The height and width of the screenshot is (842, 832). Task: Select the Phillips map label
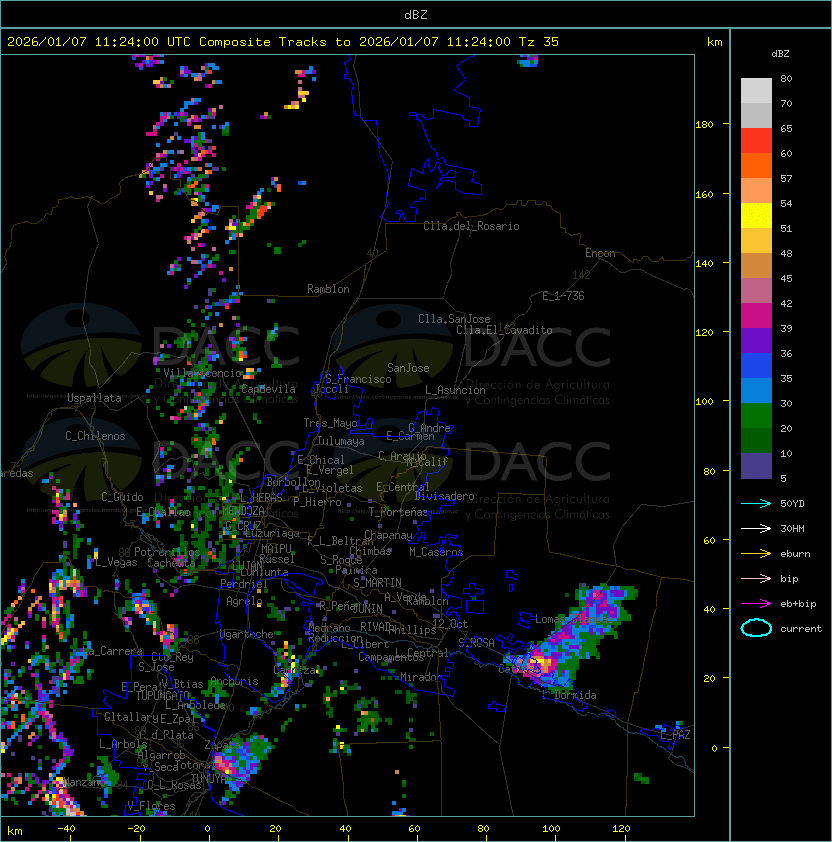(x=413, y=629)
